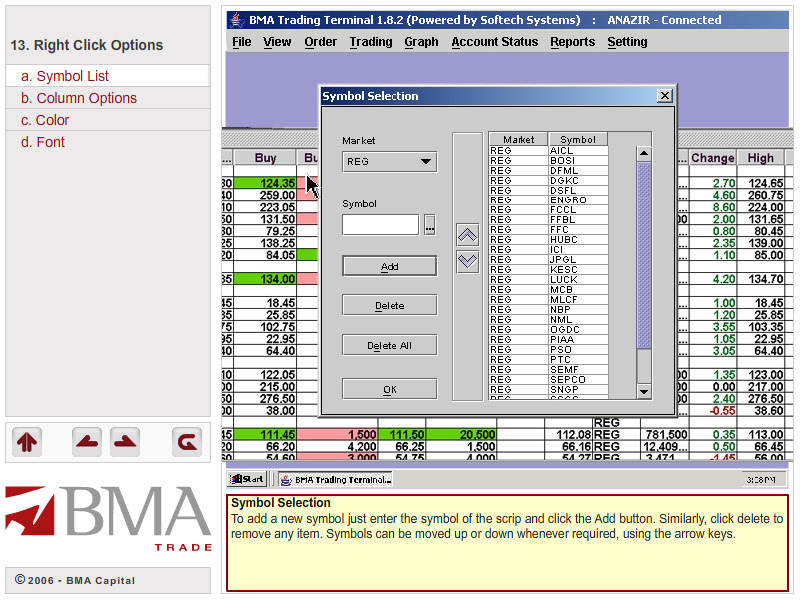Open the Trading menu

(x=371, y=42)
